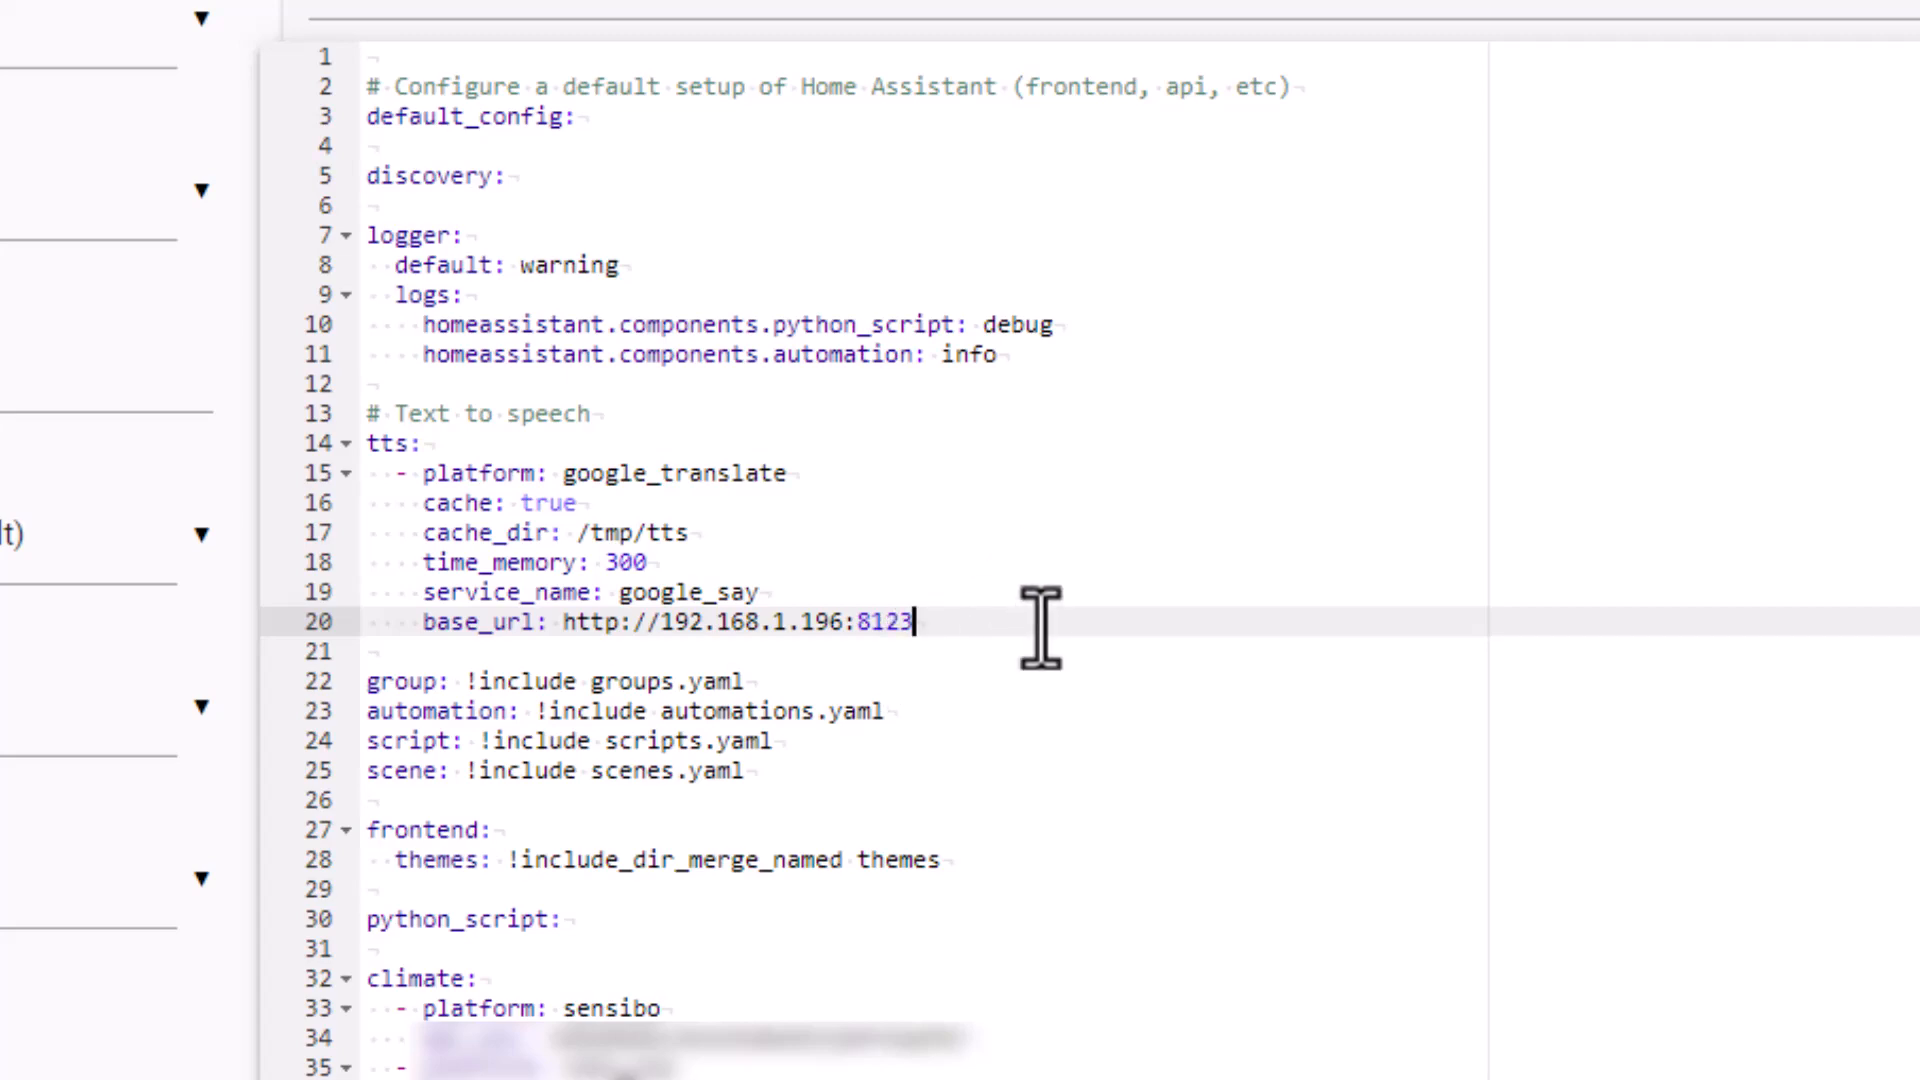Collapse the frontend block fold arrow
Viewport: 1920px width, 1080px height.
click(345, 829)
